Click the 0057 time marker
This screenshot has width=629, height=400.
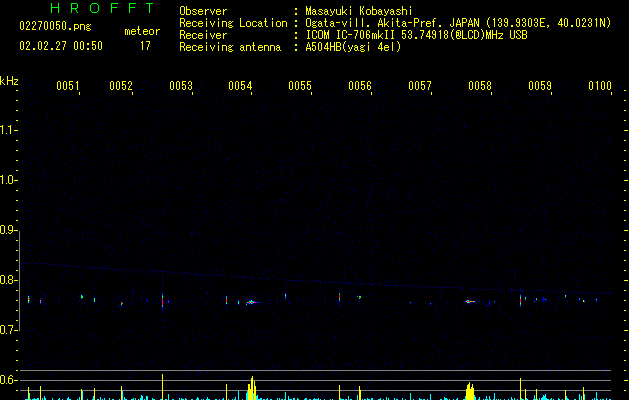(420, 86)
